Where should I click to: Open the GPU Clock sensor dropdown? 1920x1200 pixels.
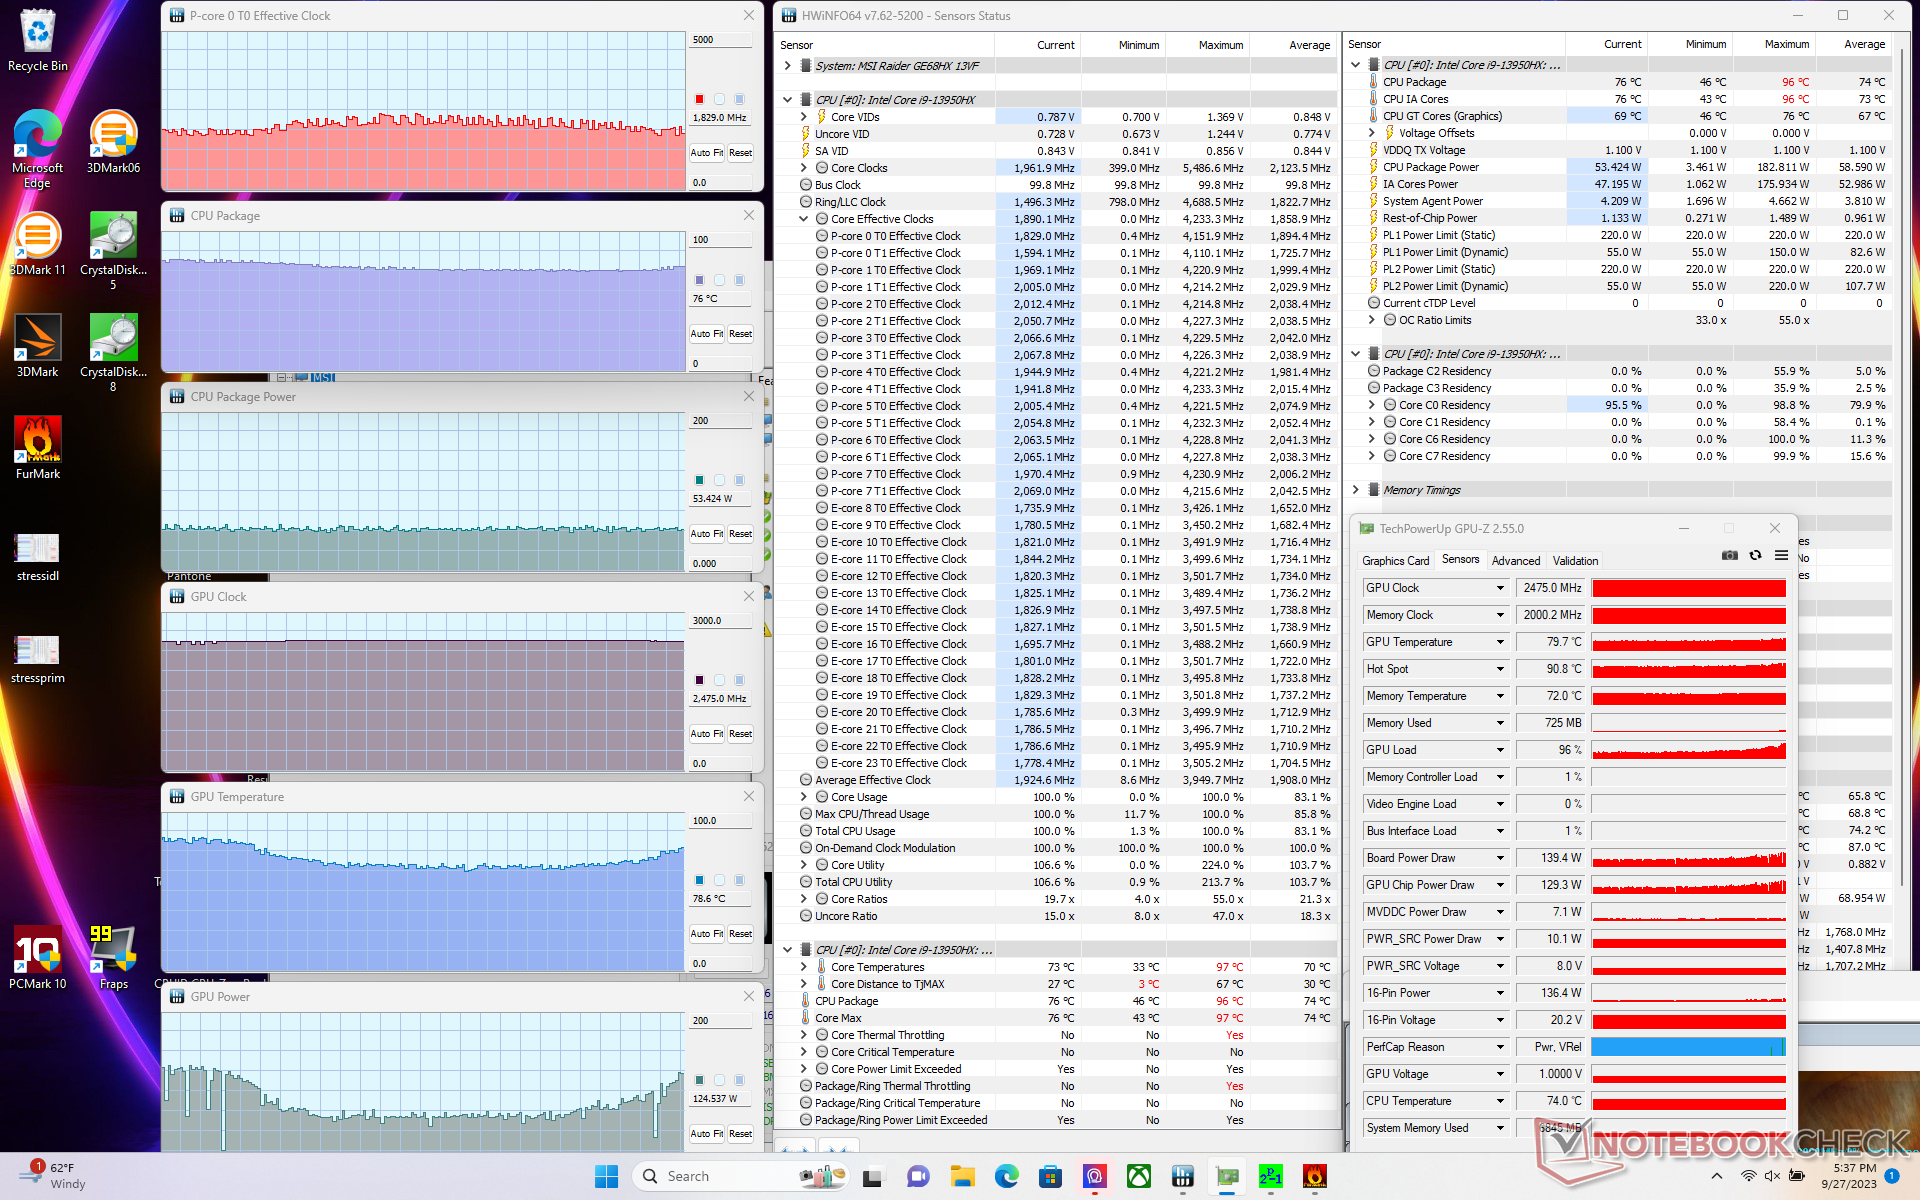(x=1500, y=588)
